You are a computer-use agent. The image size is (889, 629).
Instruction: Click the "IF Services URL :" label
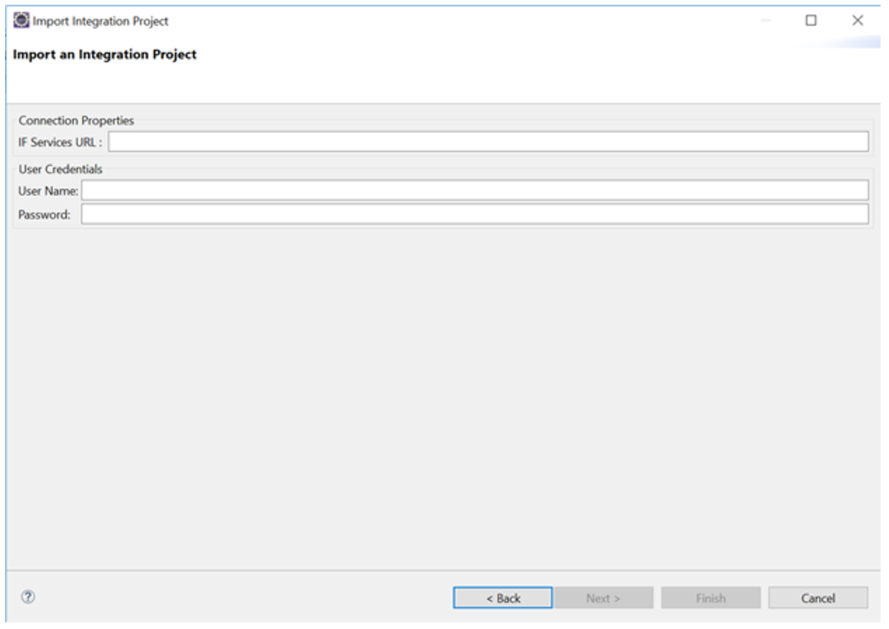tap(60, 142)
